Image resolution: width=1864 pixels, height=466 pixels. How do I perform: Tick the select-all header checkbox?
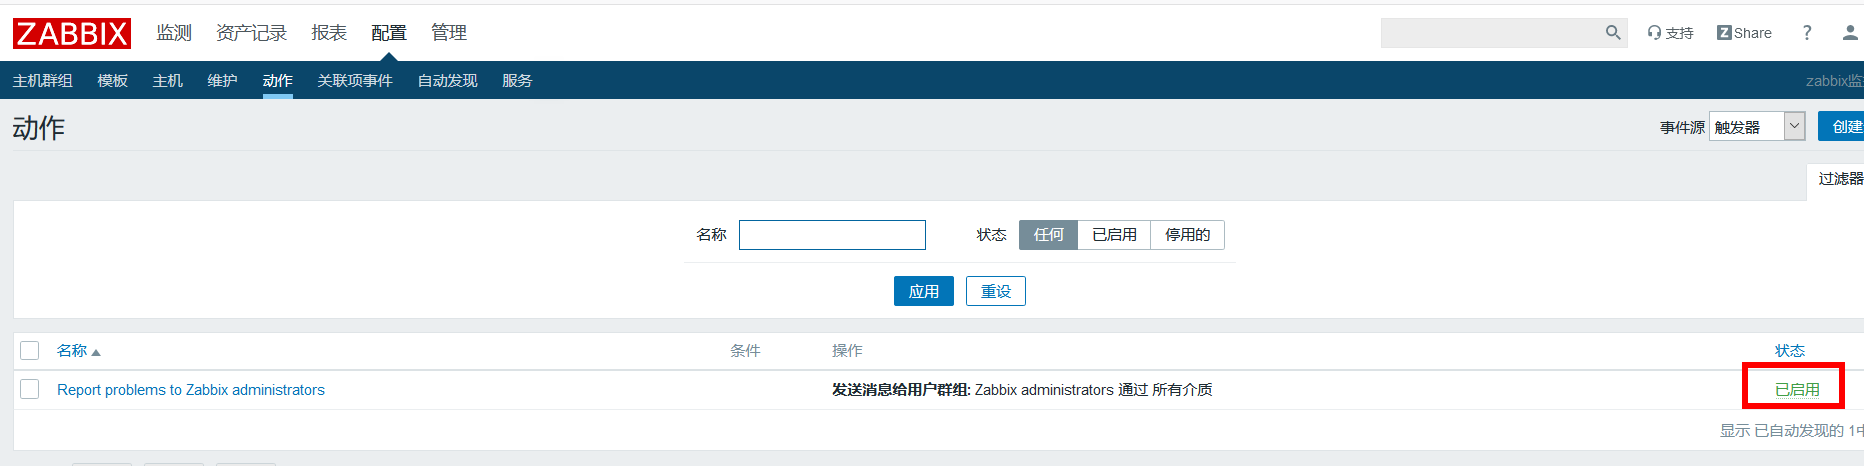coord(30,350)
